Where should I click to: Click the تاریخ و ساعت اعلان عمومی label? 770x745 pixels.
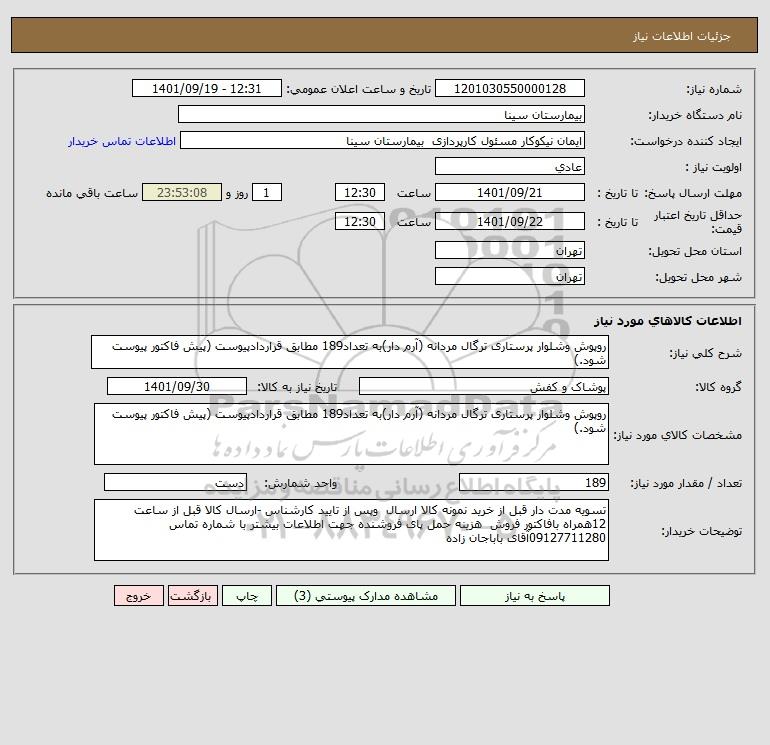coord(358,89)
